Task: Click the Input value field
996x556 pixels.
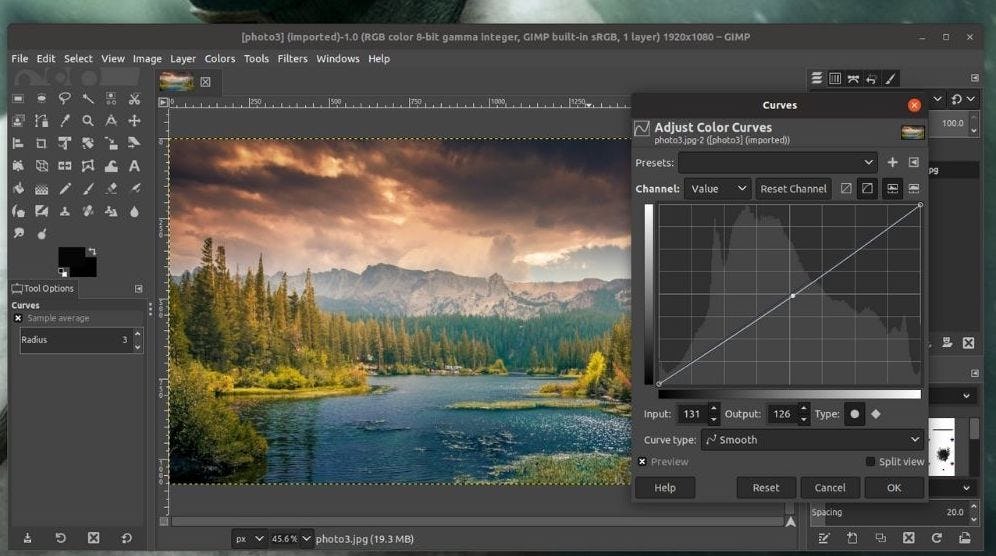Action: click(x=691, y=414)
